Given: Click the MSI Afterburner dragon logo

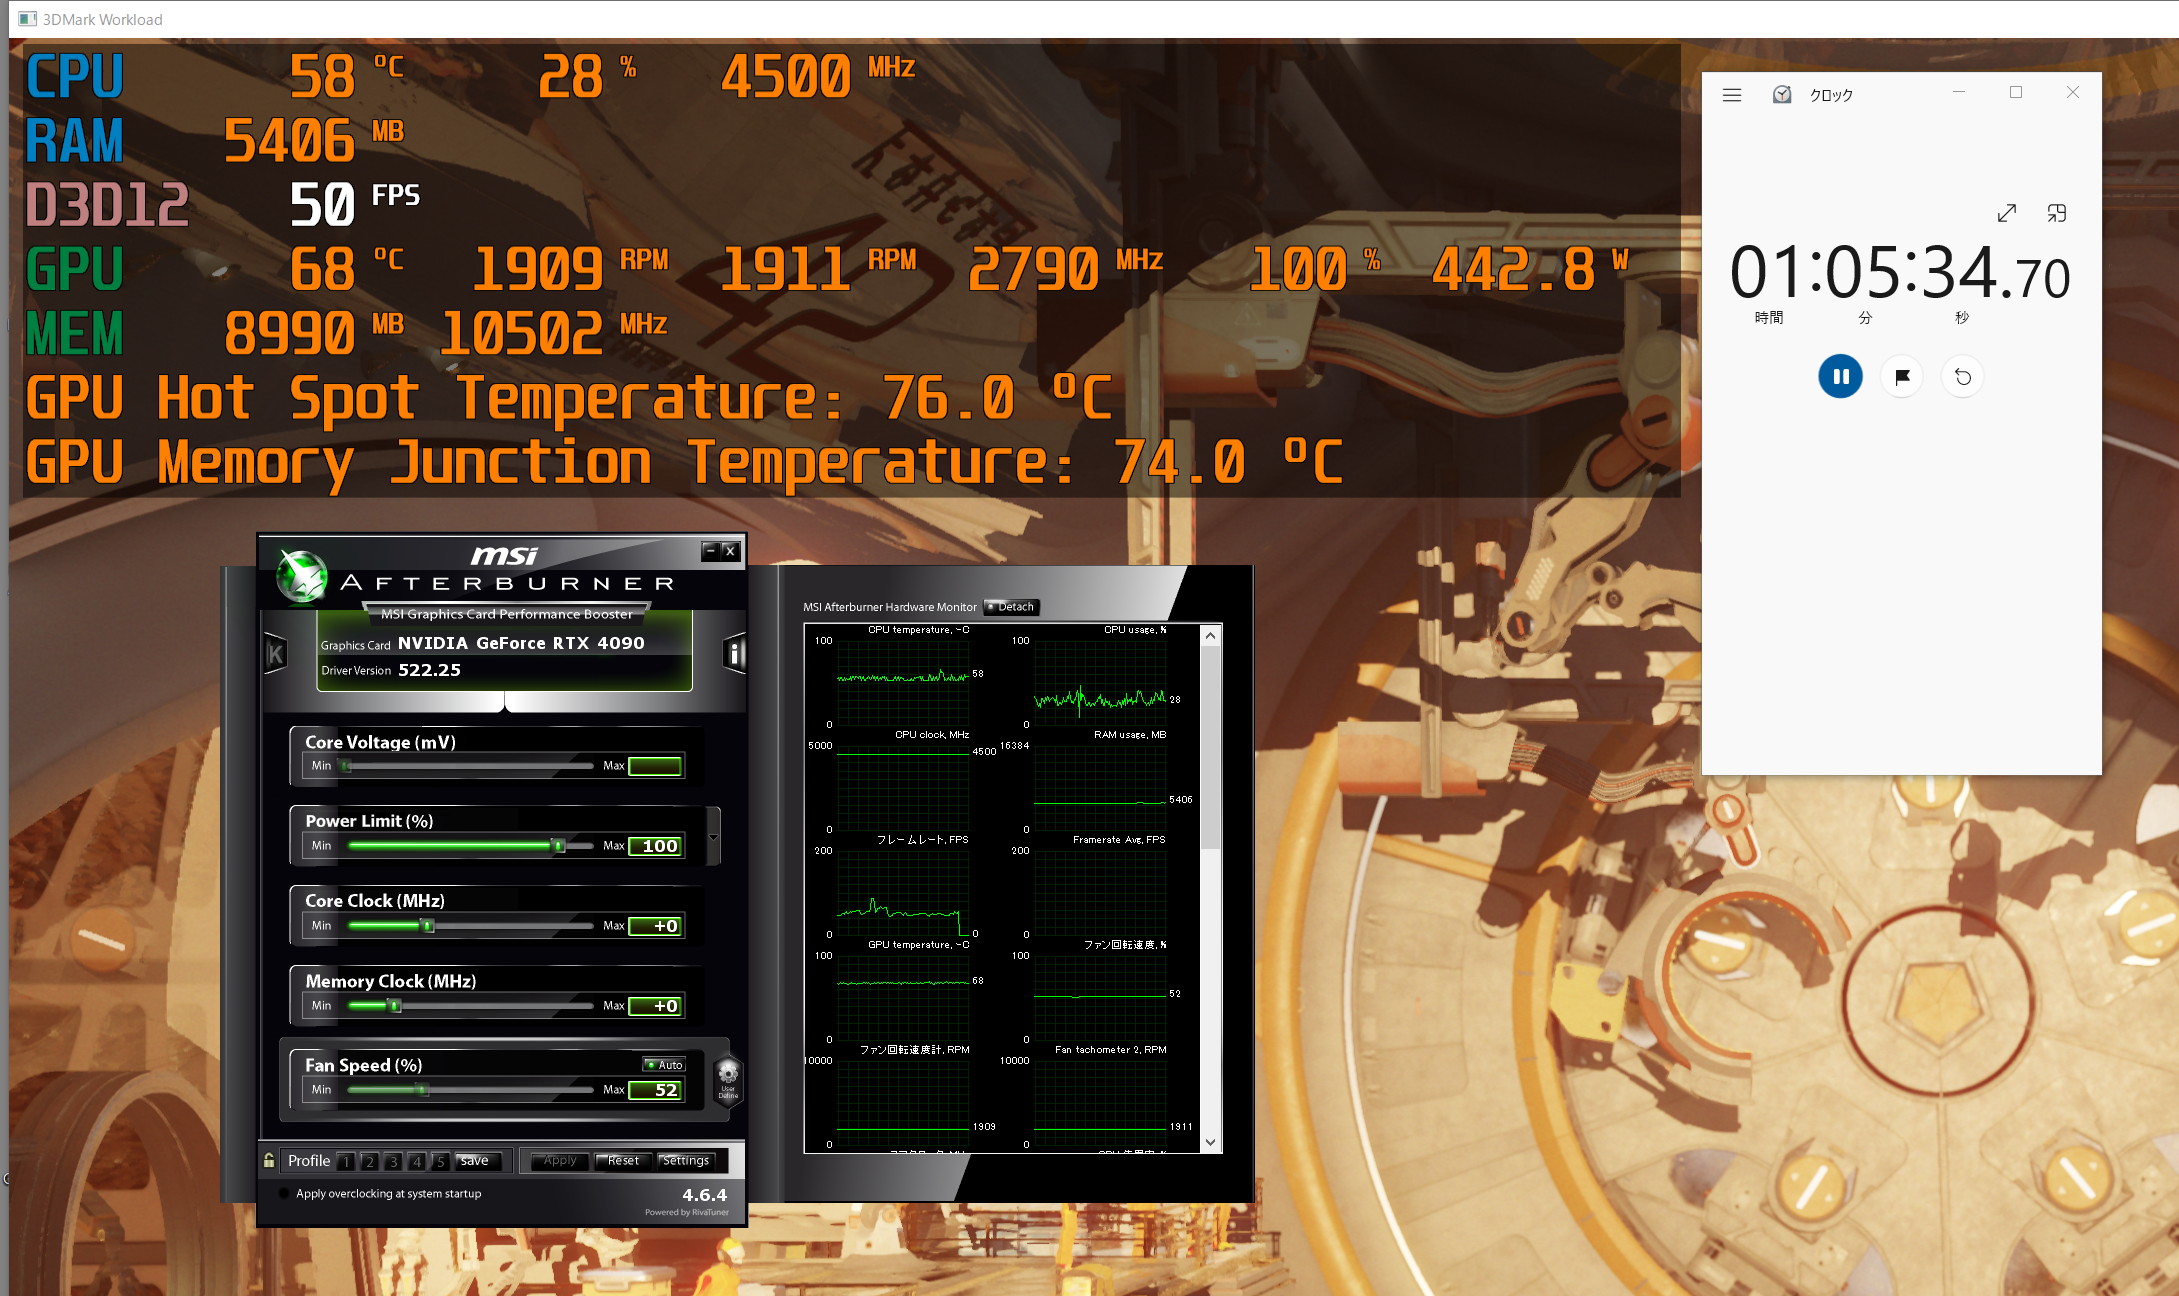Looking at the screenshot, I should pos(302,577).
